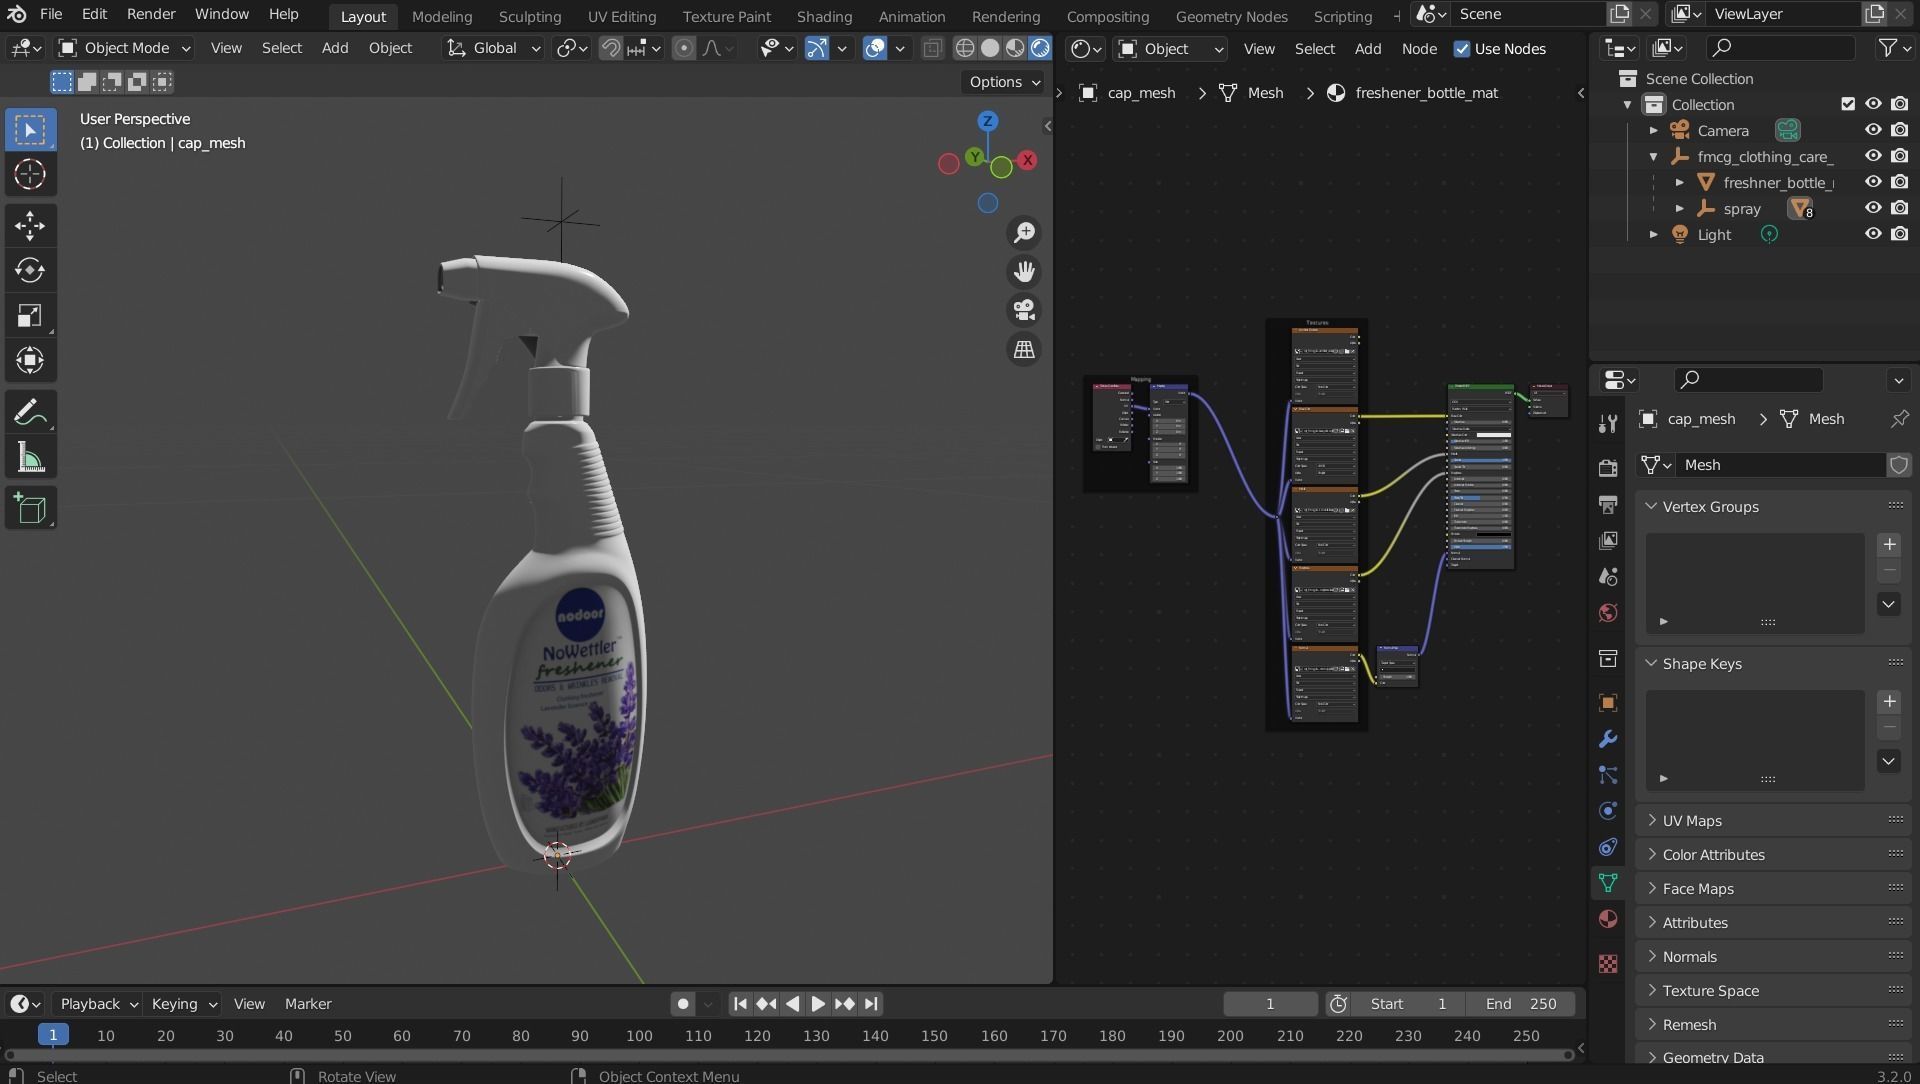The width and height of the screenshot is (1920, 1084).
Task: Switch to the Shading workspace tab
Action: coord(824,16)
